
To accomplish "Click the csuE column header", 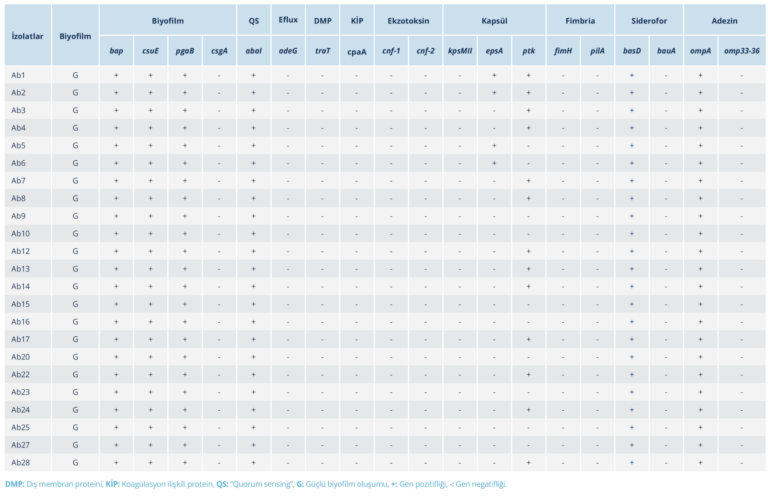I will 150,50.
